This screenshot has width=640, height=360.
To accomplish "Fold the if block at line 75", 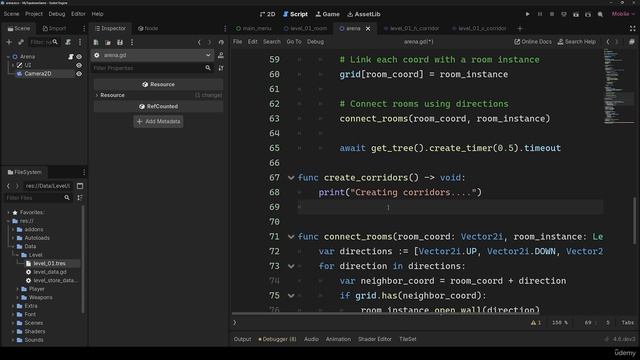I will pos(291,296).
